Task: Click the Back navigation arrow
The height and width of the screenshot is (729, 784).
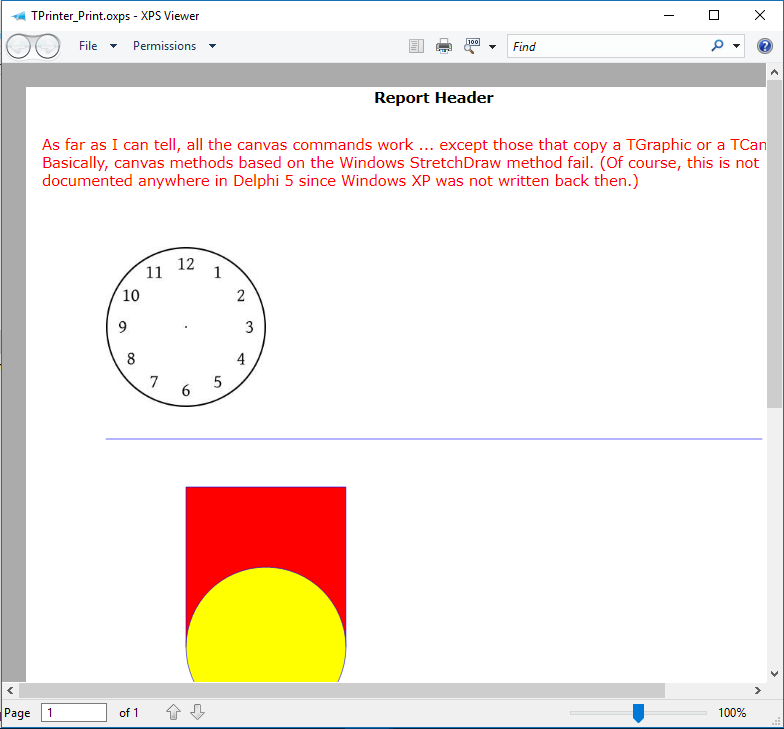Action: (x=19, y=46)
